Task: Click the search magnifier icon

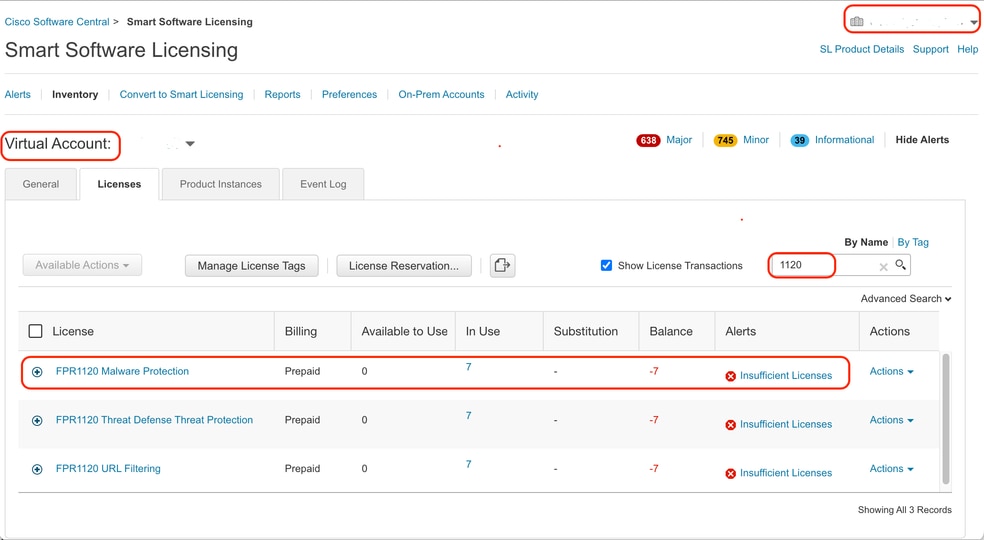Action: pyautogui.click(x=901, y=265)
